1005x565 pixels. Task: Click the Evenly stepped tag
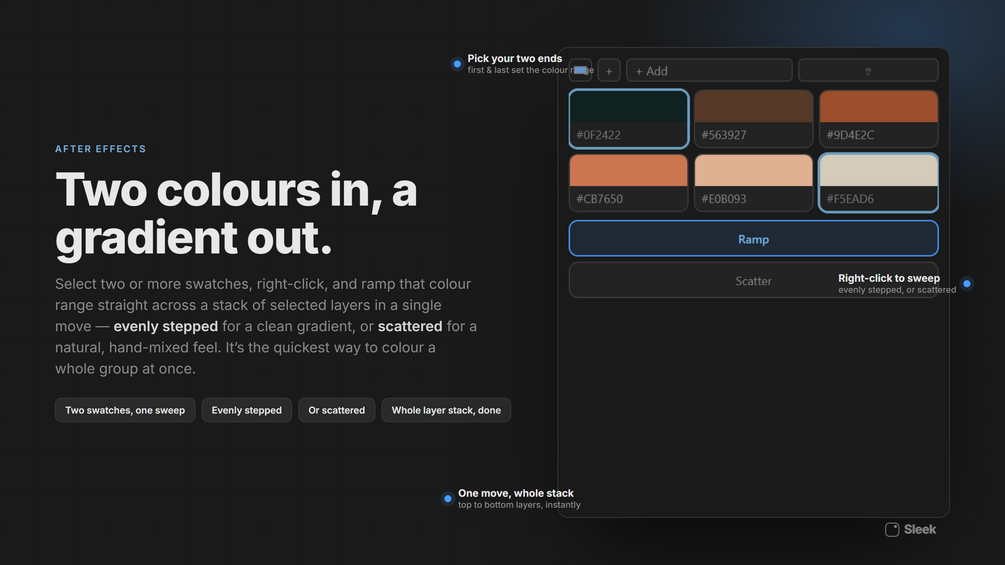tap(247, 410)
